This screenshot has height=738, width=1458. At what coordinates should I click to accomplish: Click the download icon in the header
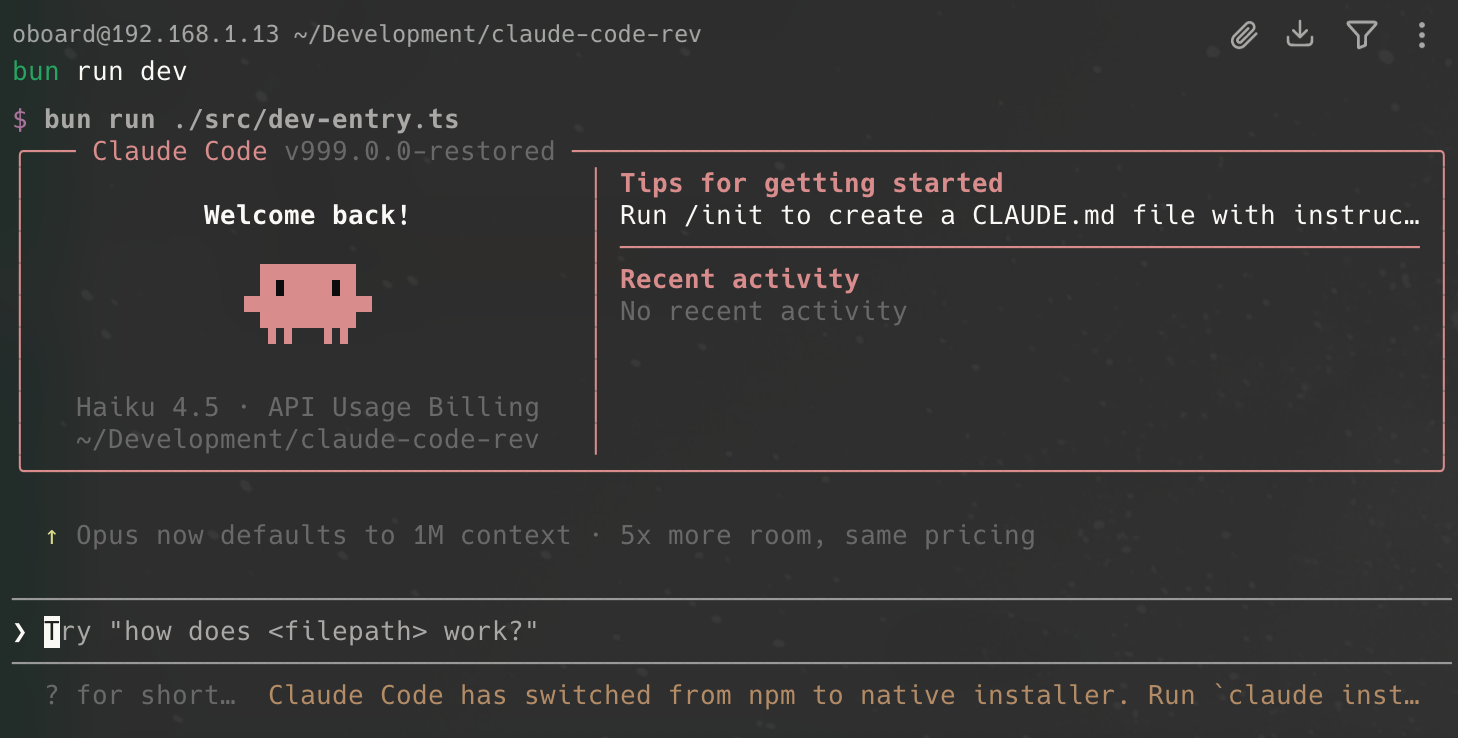[1299, 35]
